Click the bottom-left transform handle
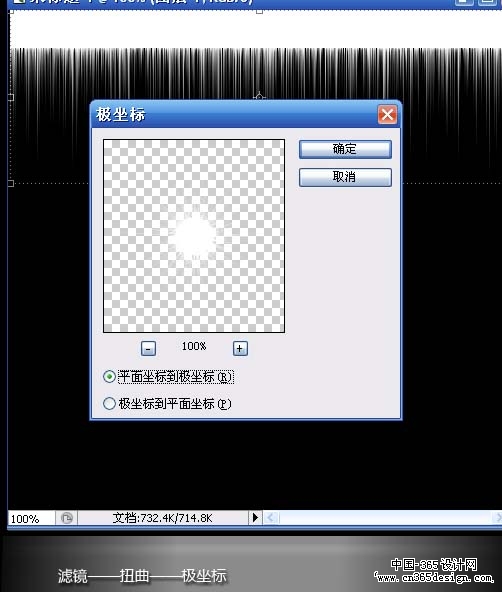This screenshot has height=592, width=502. coord(11,183)
